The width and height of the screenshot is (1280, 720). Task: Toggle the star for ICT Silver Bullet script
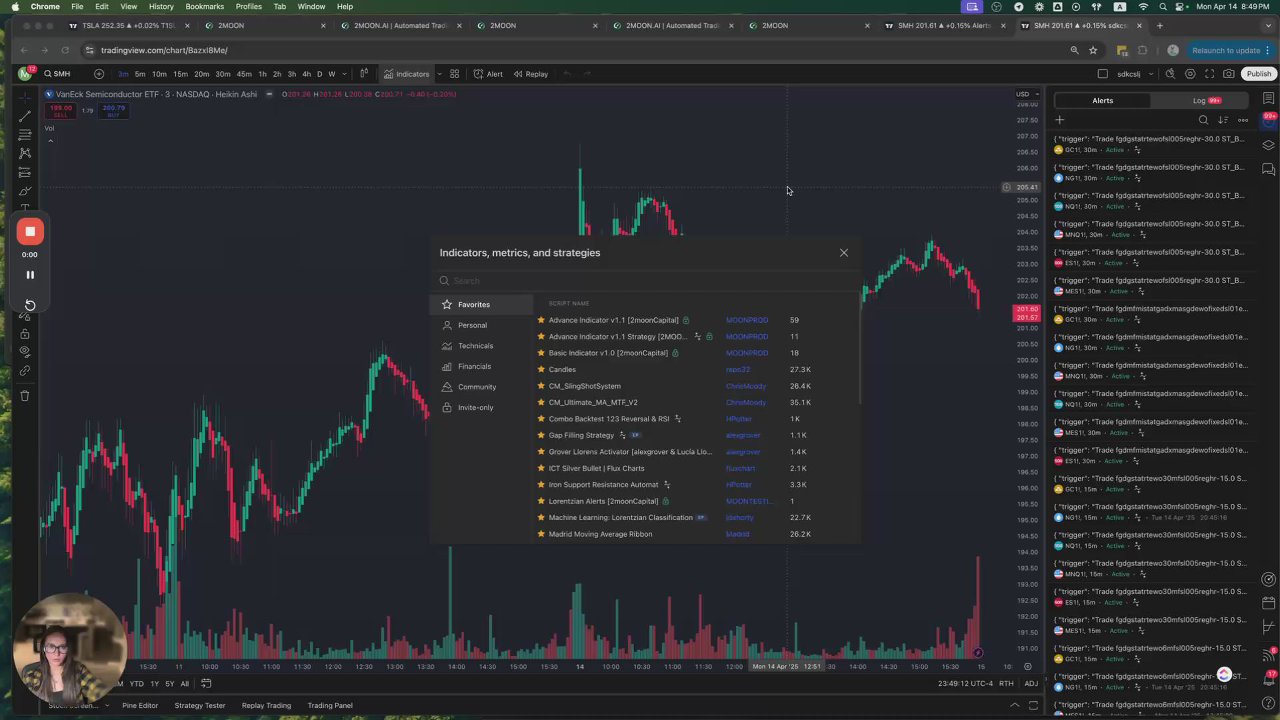[541, 468]
